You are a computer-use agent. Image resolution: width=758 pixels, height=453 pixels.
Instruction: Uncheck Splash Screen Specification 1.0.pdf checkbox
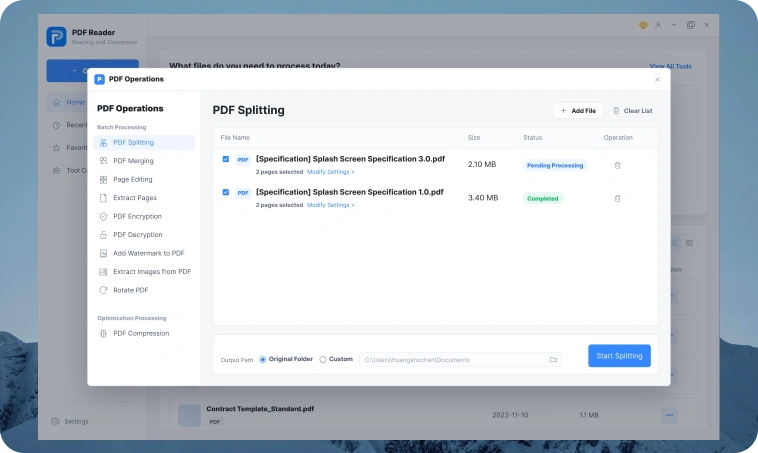click(226, 192)
